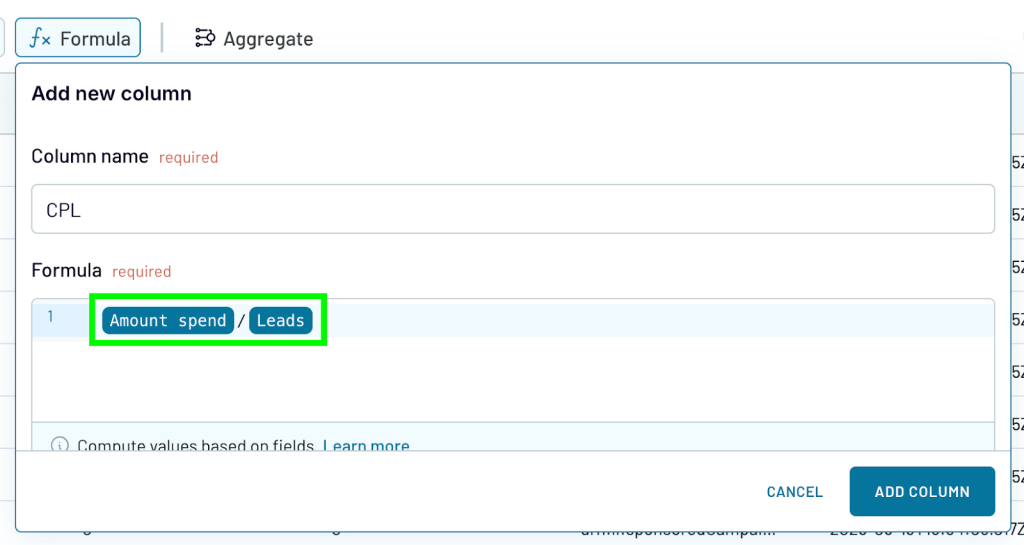The width and height of the screenshot is (1024, 545).
Task: Click the Formula field label
Action: (67, 270)
